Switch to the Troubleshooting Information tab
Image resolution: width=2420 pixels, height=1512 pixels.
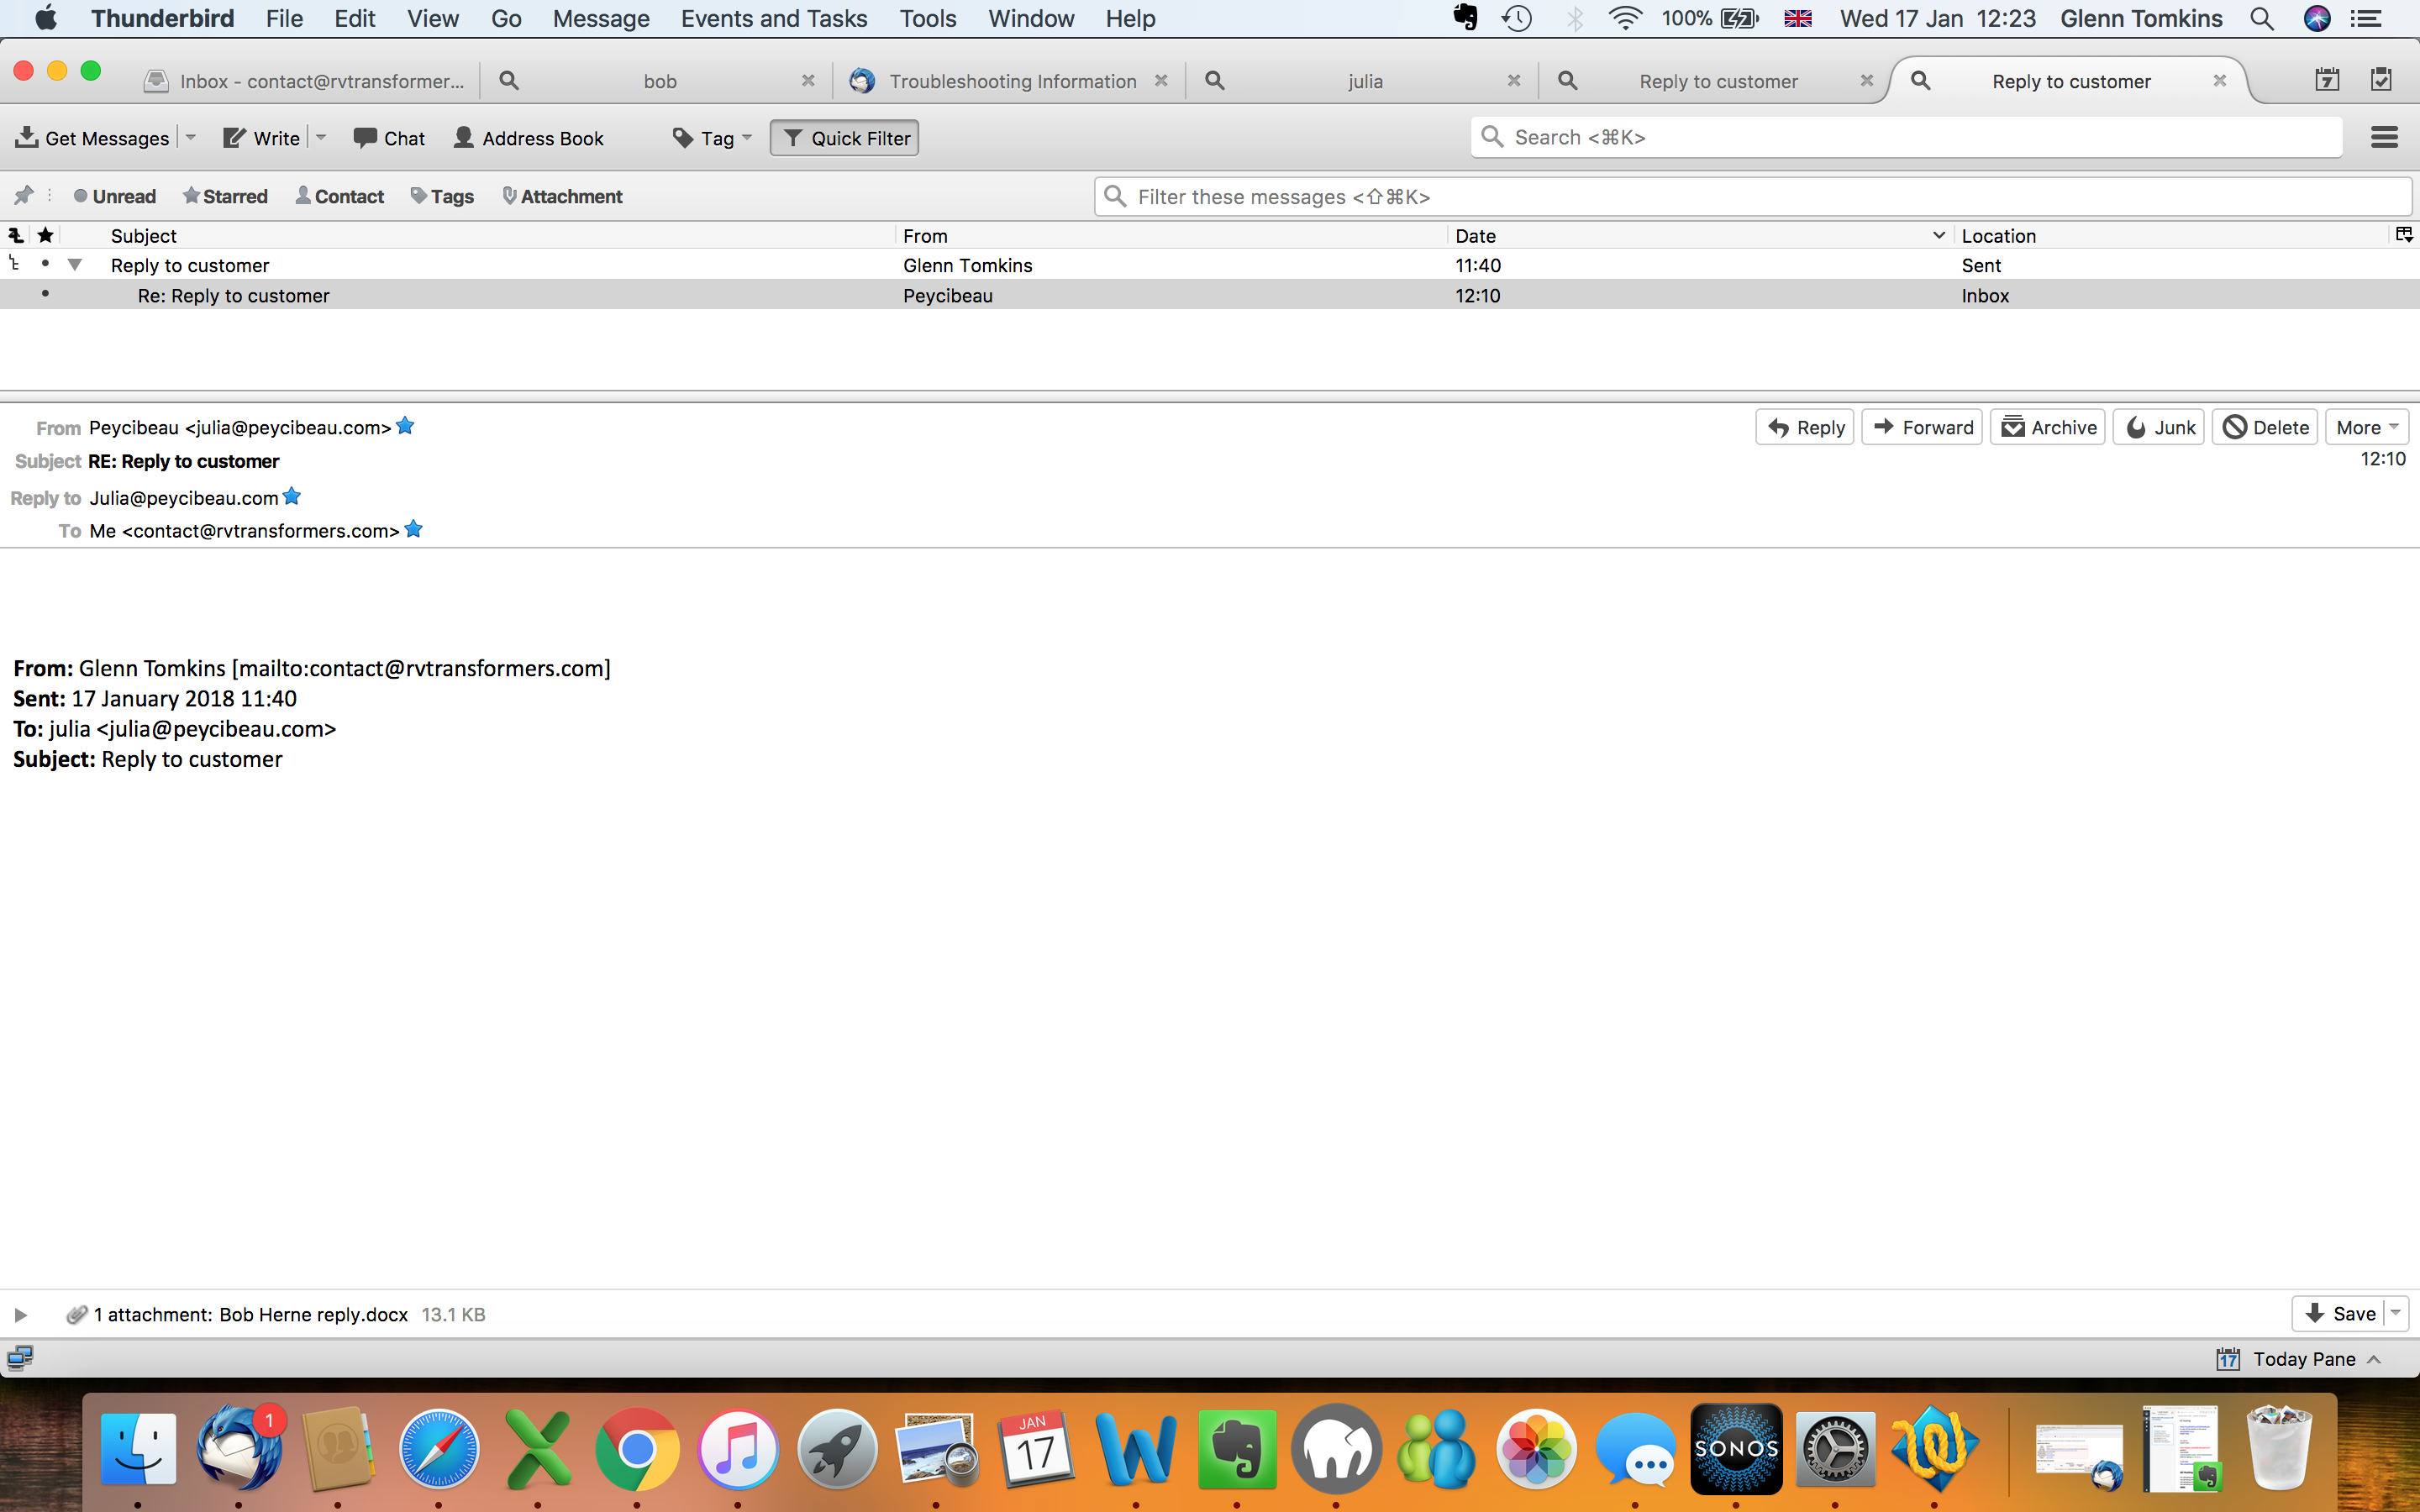click(x=1010, y=81)
